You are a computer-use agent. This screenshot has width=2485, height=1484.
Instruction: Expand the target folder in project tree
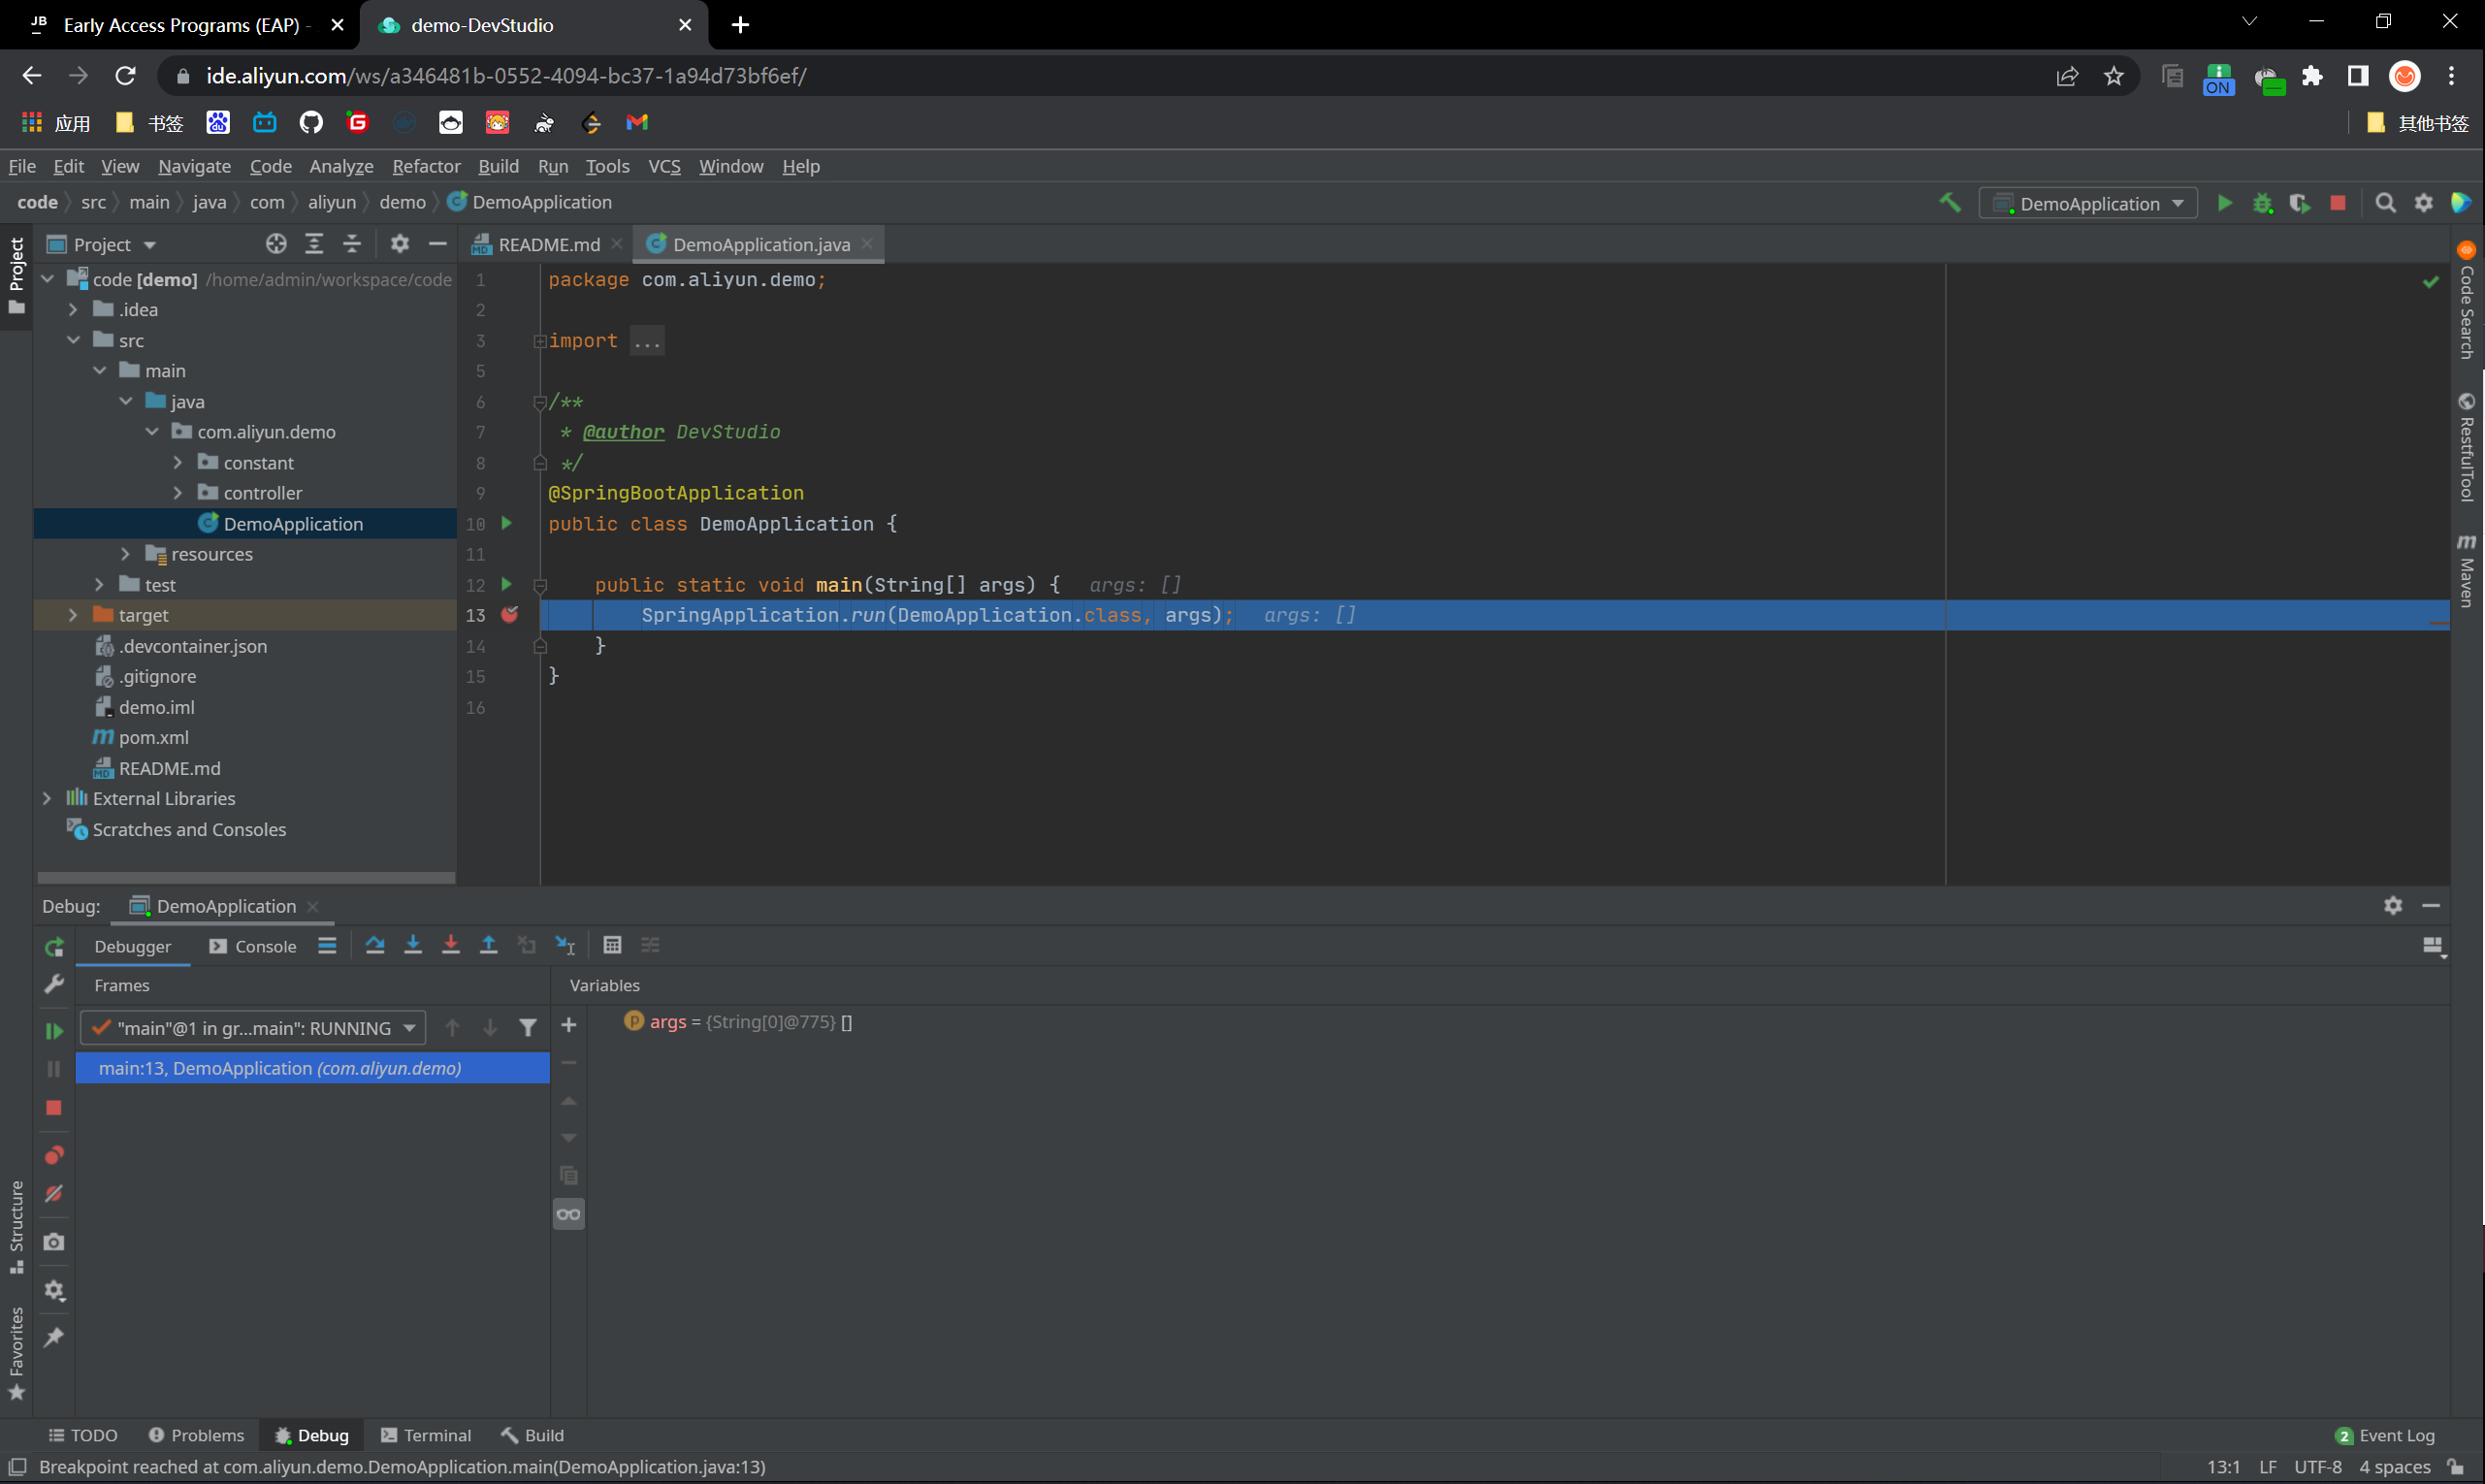(x=73, y=615)
